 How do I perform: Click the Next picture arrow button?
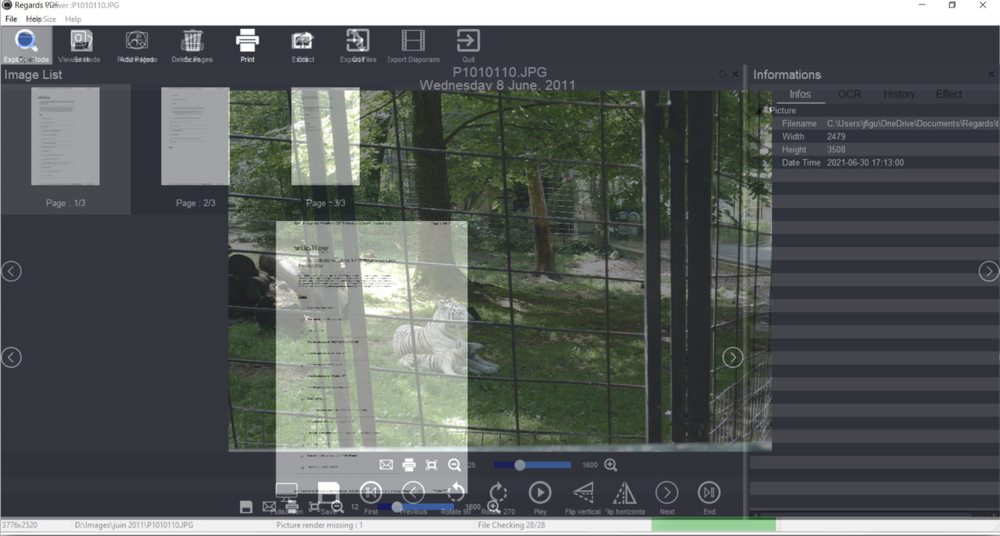[x=667, y=493]
